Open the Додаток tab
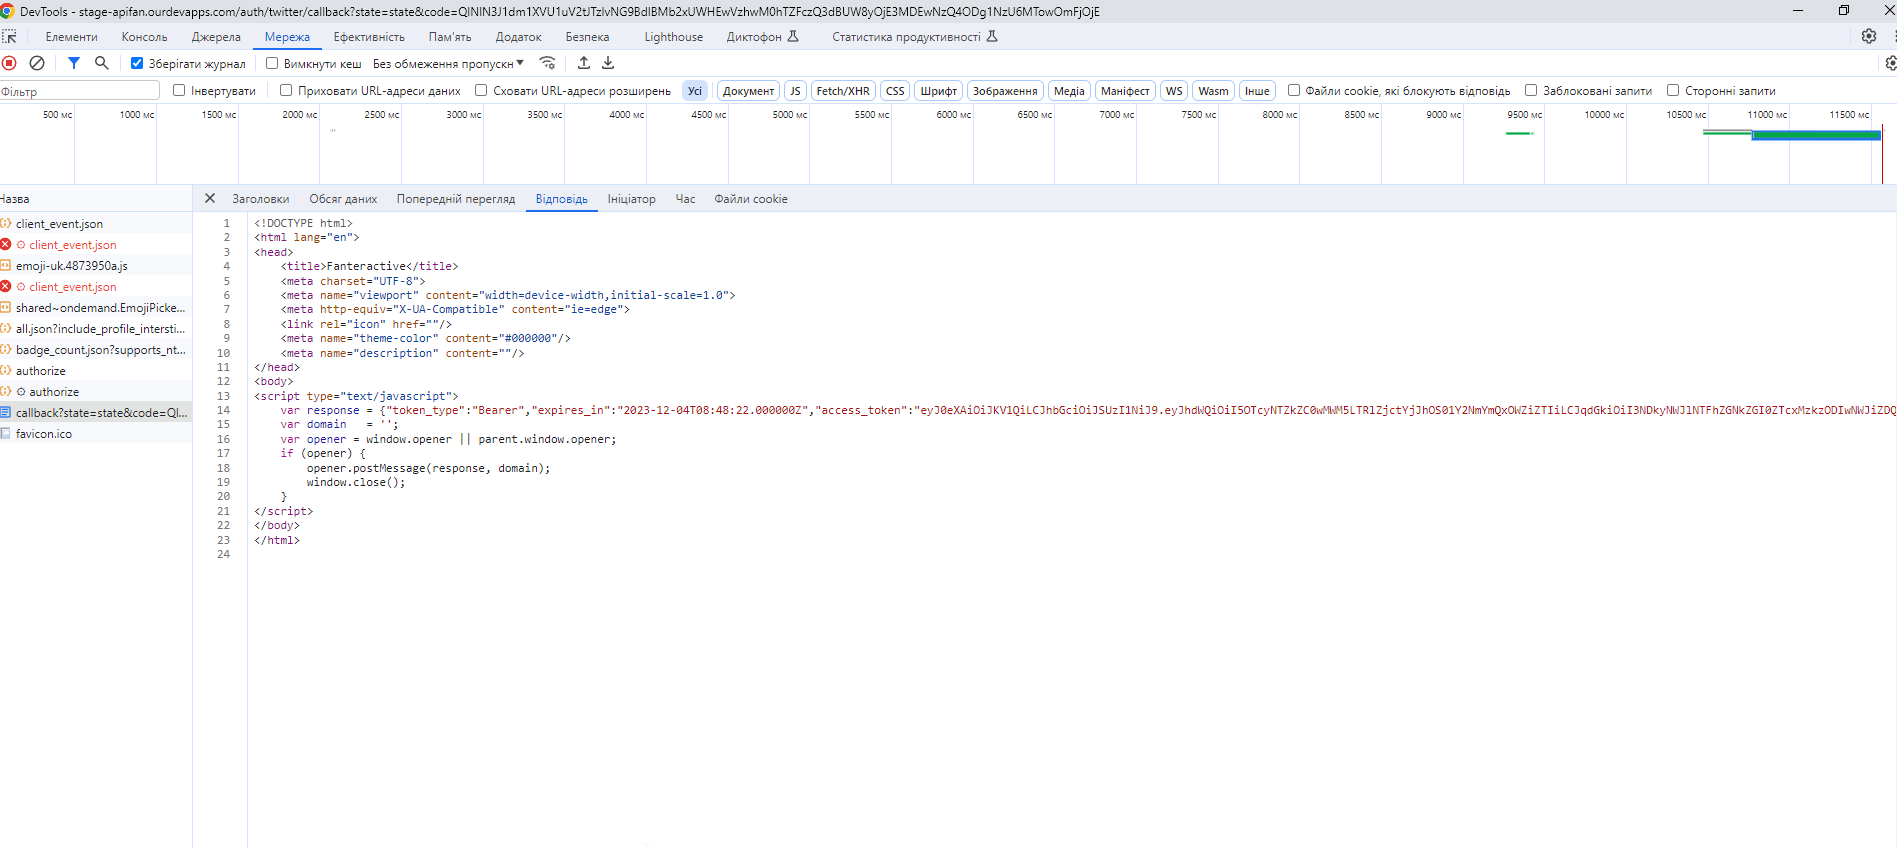Viewport: 1897px width, 848px height. coord(518,37)
